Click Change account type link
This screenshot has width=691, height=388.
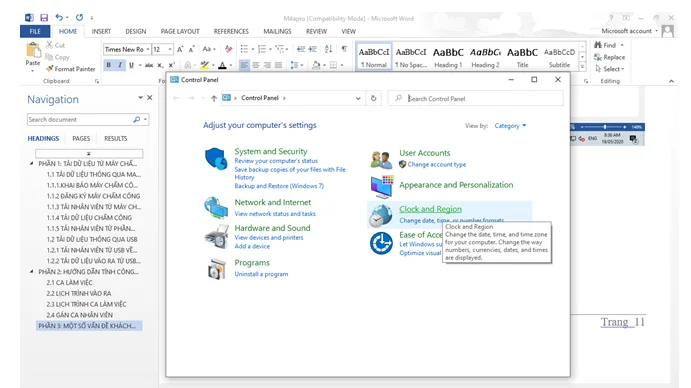[x=437, y=164]
